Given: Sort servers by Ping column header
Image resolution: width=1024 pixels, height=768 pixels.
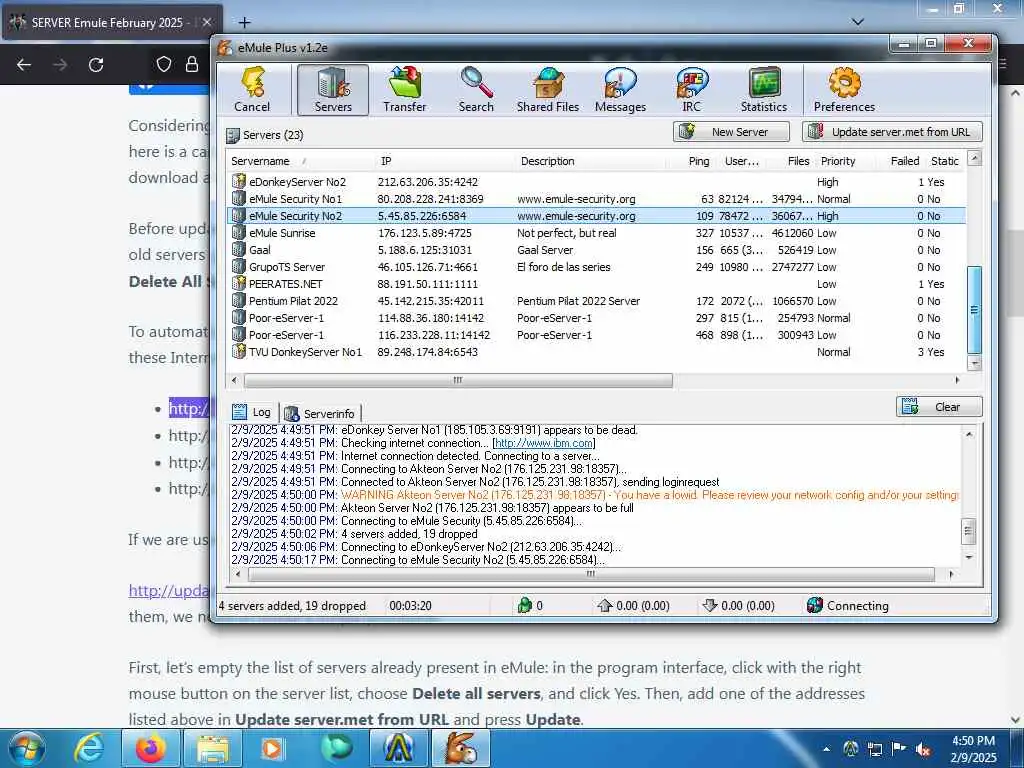Looking at the screenshot, I should coord(698,161).
